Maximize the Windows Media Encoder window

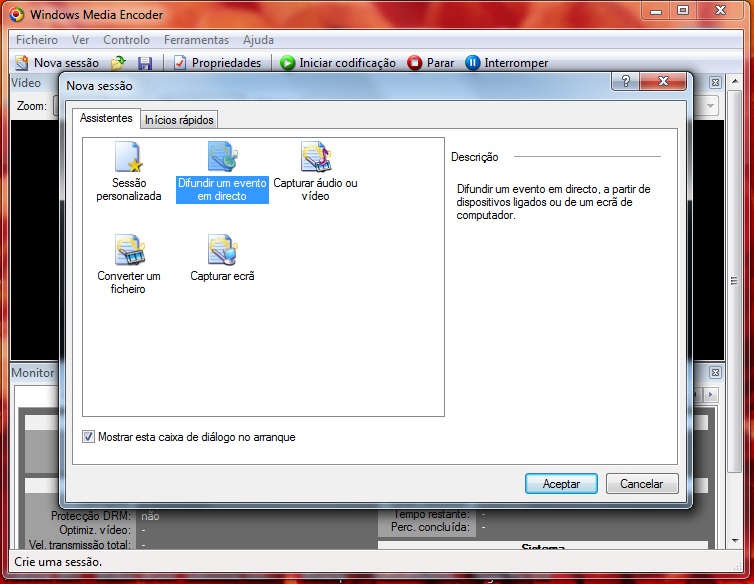point(683,11)
